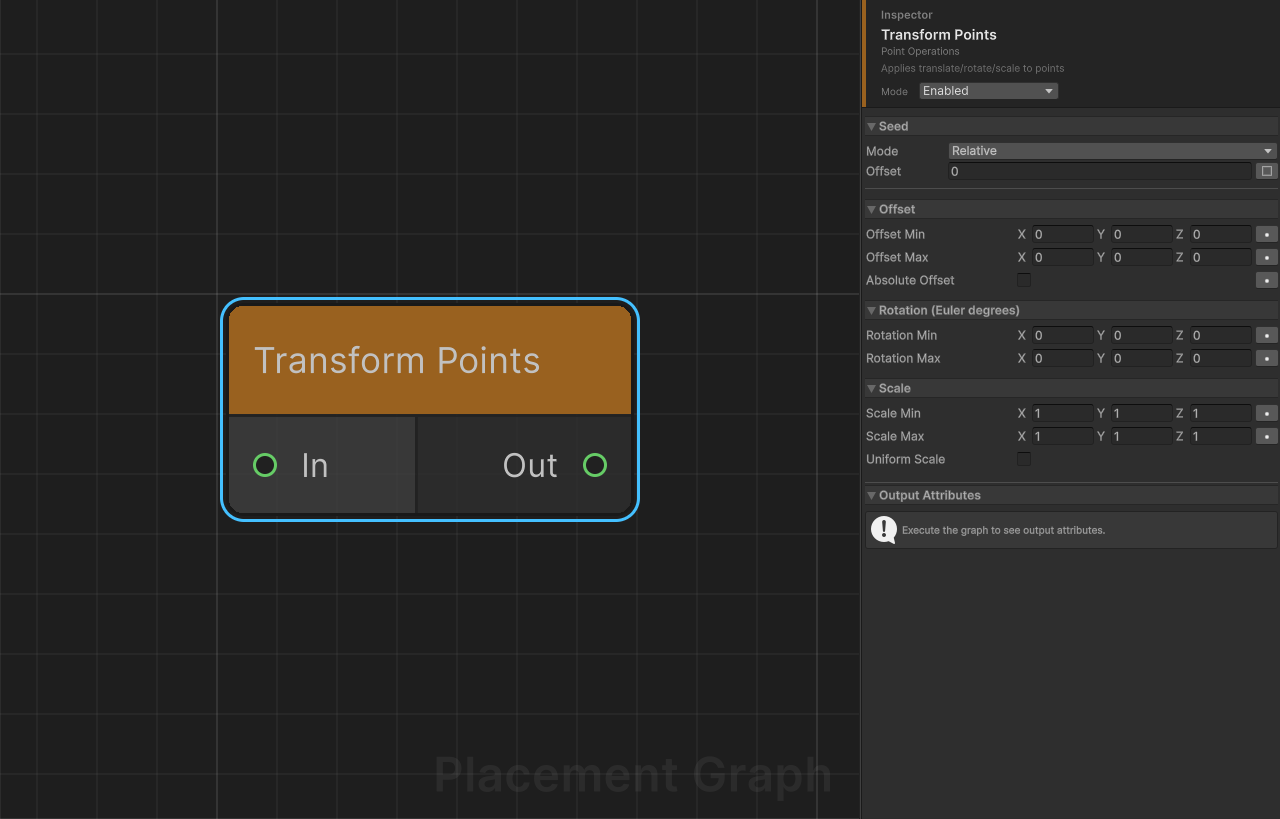Viewport: 1280px width, 819px height.
Task: Click the dot button on Absolute Offset row
Action: point(1267,280)
